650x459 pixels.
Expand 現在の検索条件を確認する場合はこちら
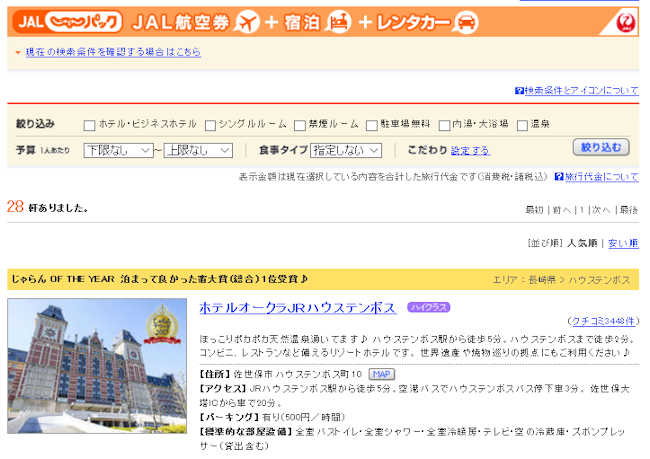click(x=112, y=52)
